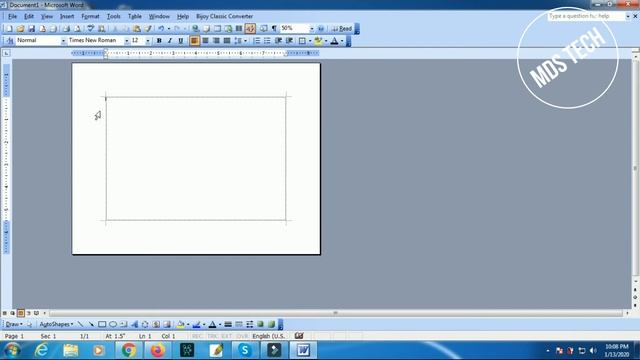Expand the Borders dropdown arrow
The height and width of the screenshot is (360, 640).
[x=310, y=40]
